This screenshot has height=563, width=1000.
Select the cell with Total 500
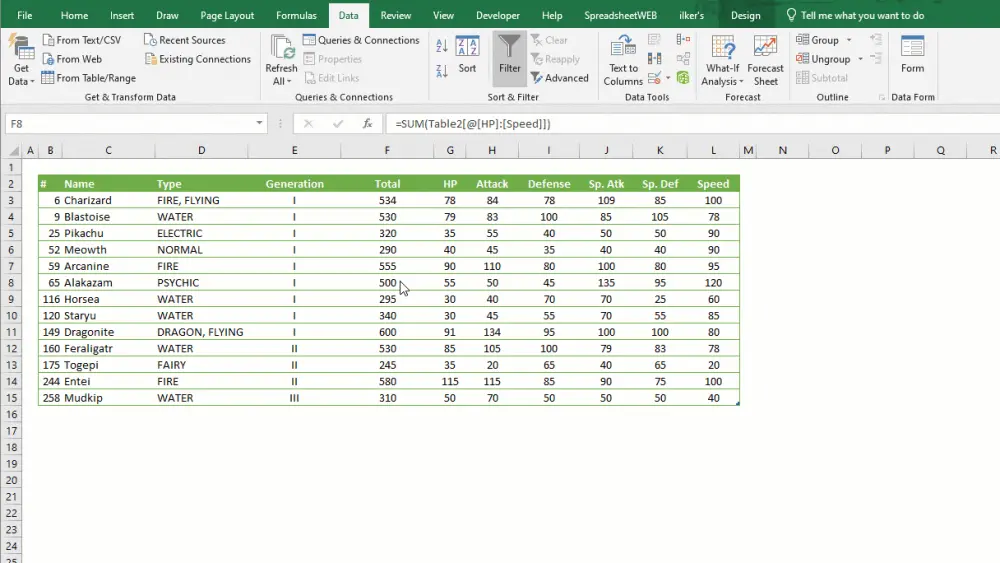pyautogui.click(x=387, y=282)
